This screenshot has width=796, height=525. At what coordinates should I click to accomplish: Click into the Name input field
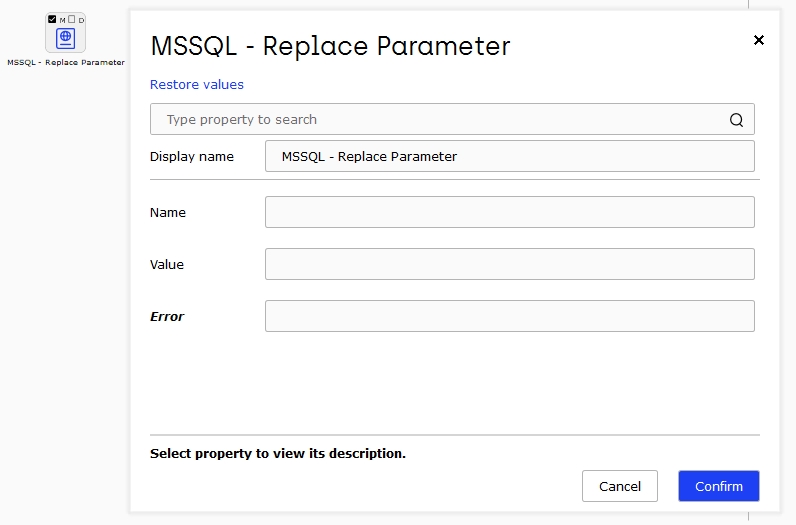point(510,212)
